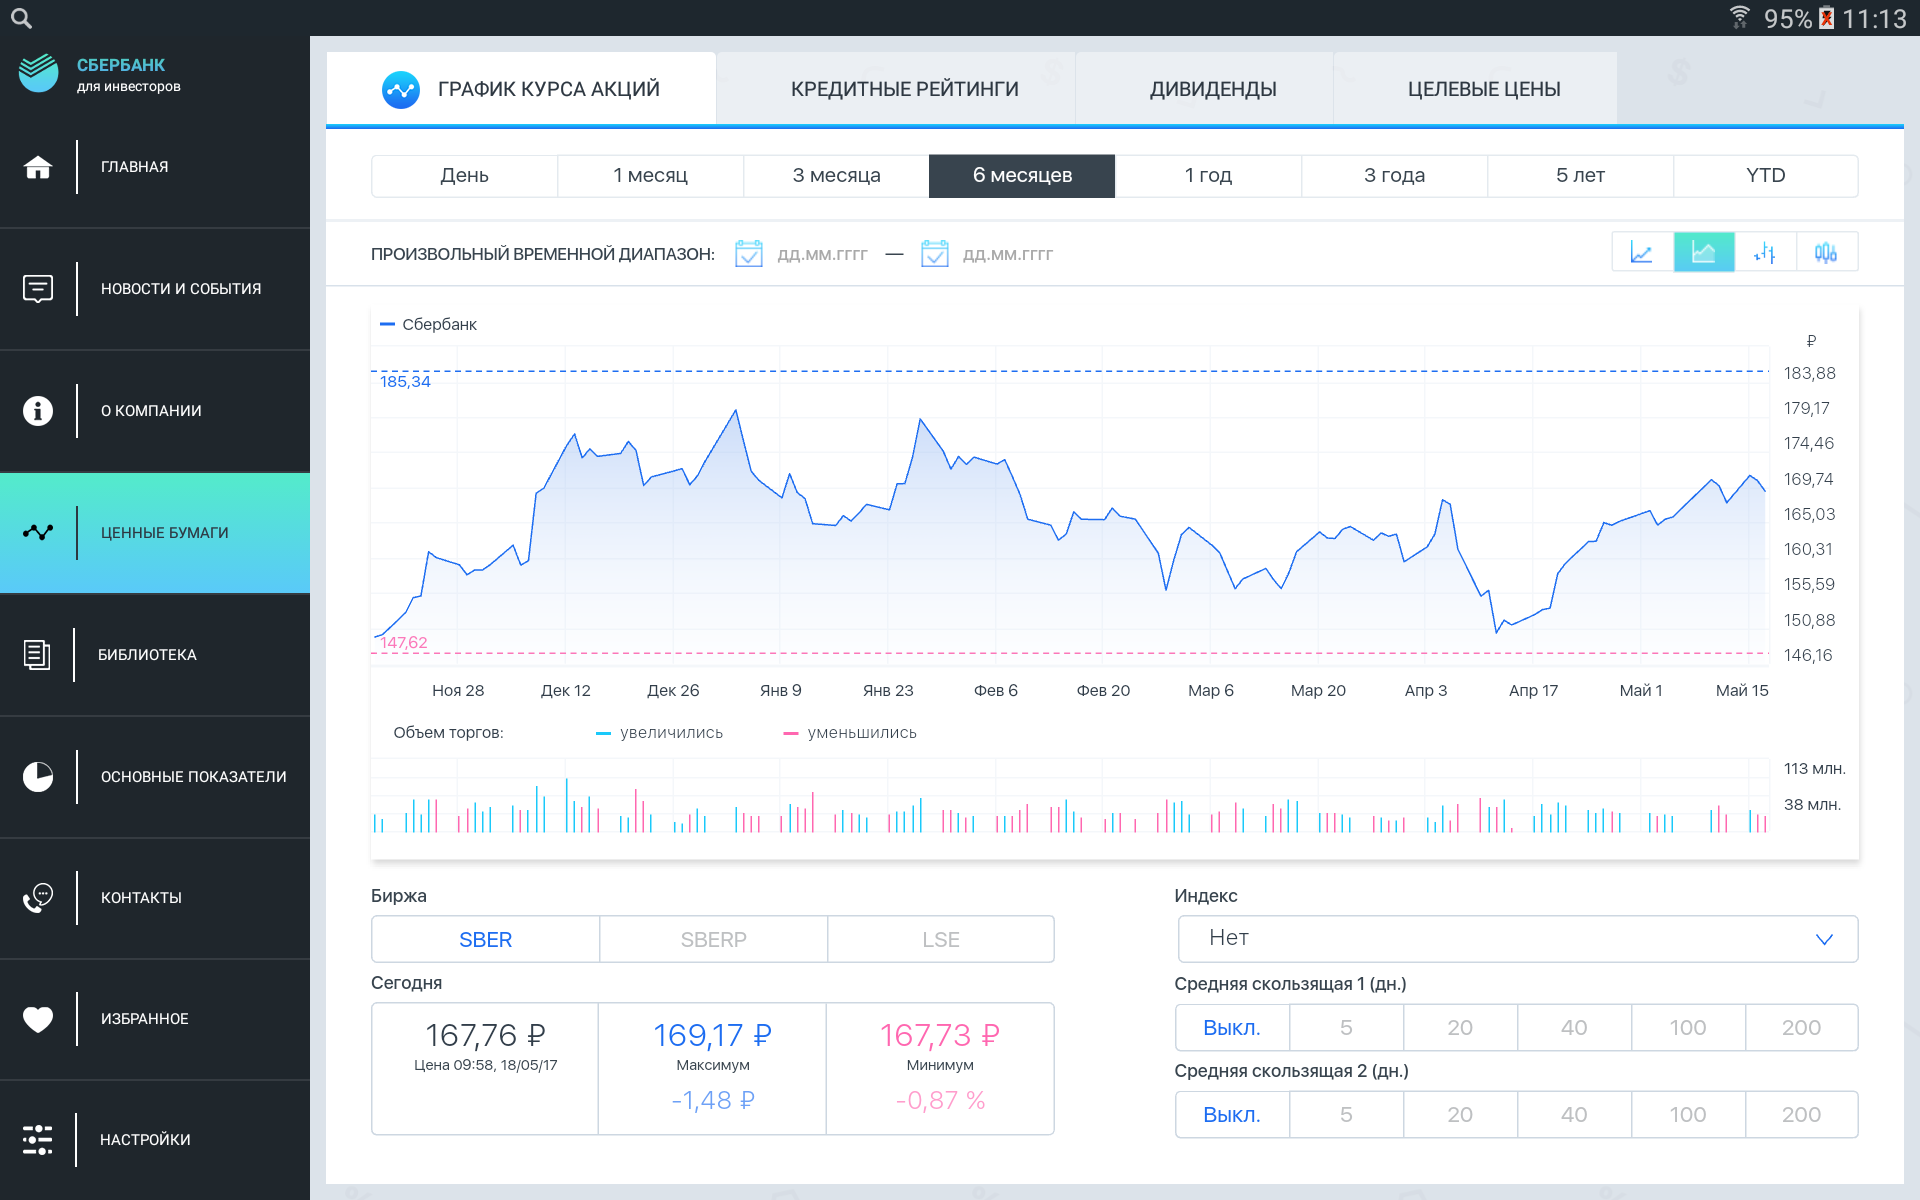Set moving average 1 to 20 days
The image size is (1920, 1200).
[1459, 1028]
